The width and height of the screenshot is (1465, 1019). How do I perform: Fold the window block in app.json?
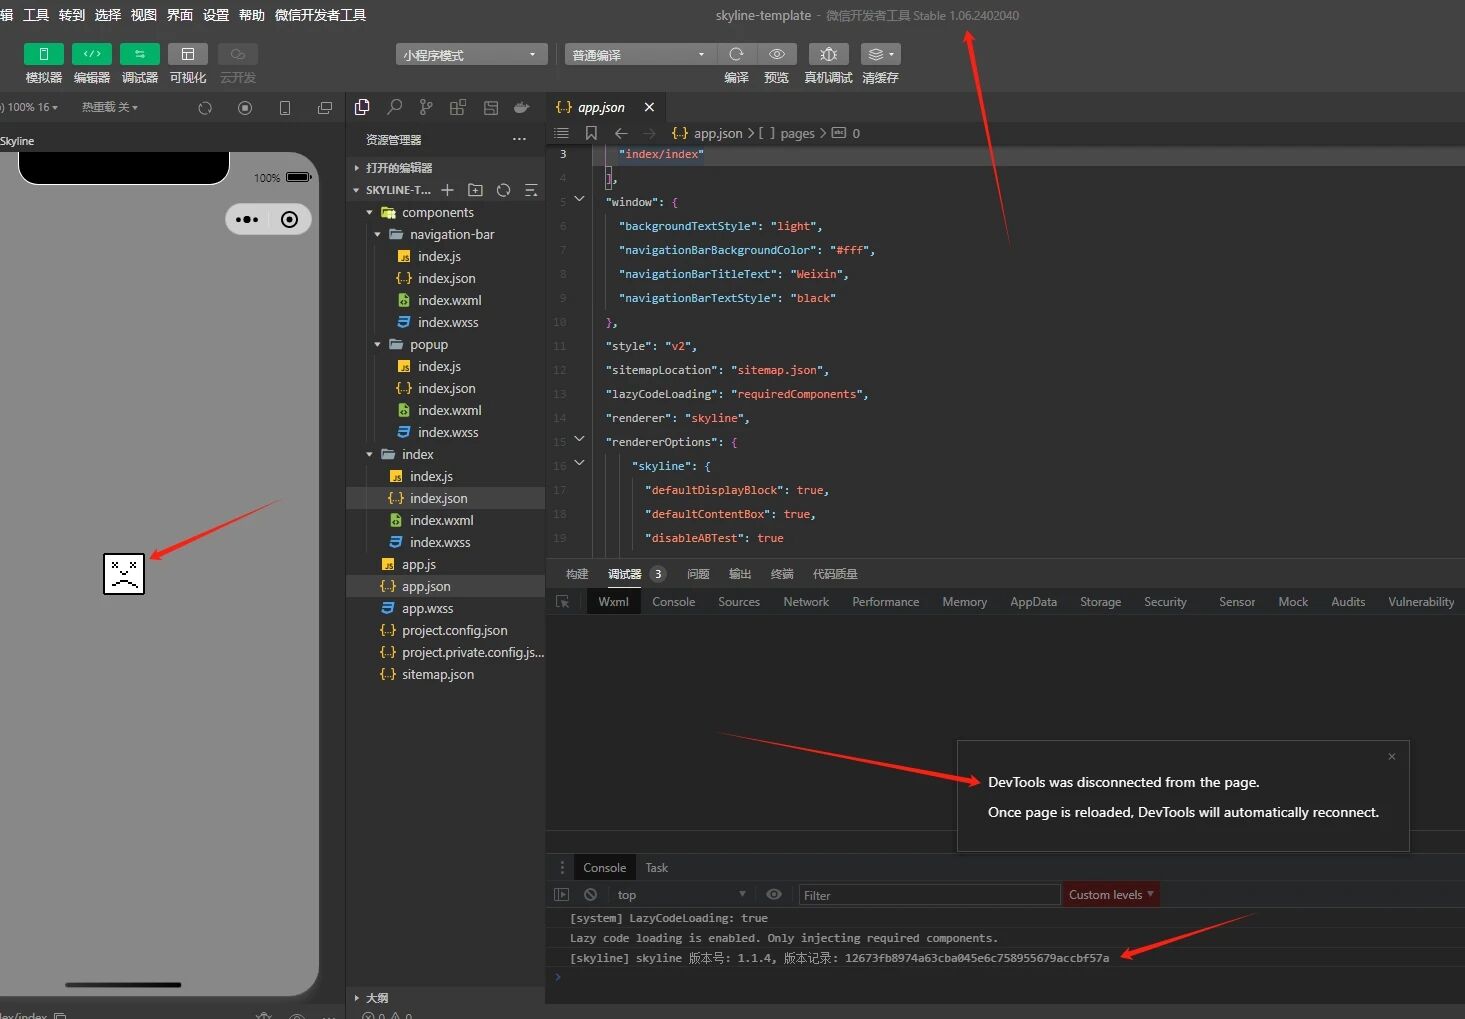(579, 200)
